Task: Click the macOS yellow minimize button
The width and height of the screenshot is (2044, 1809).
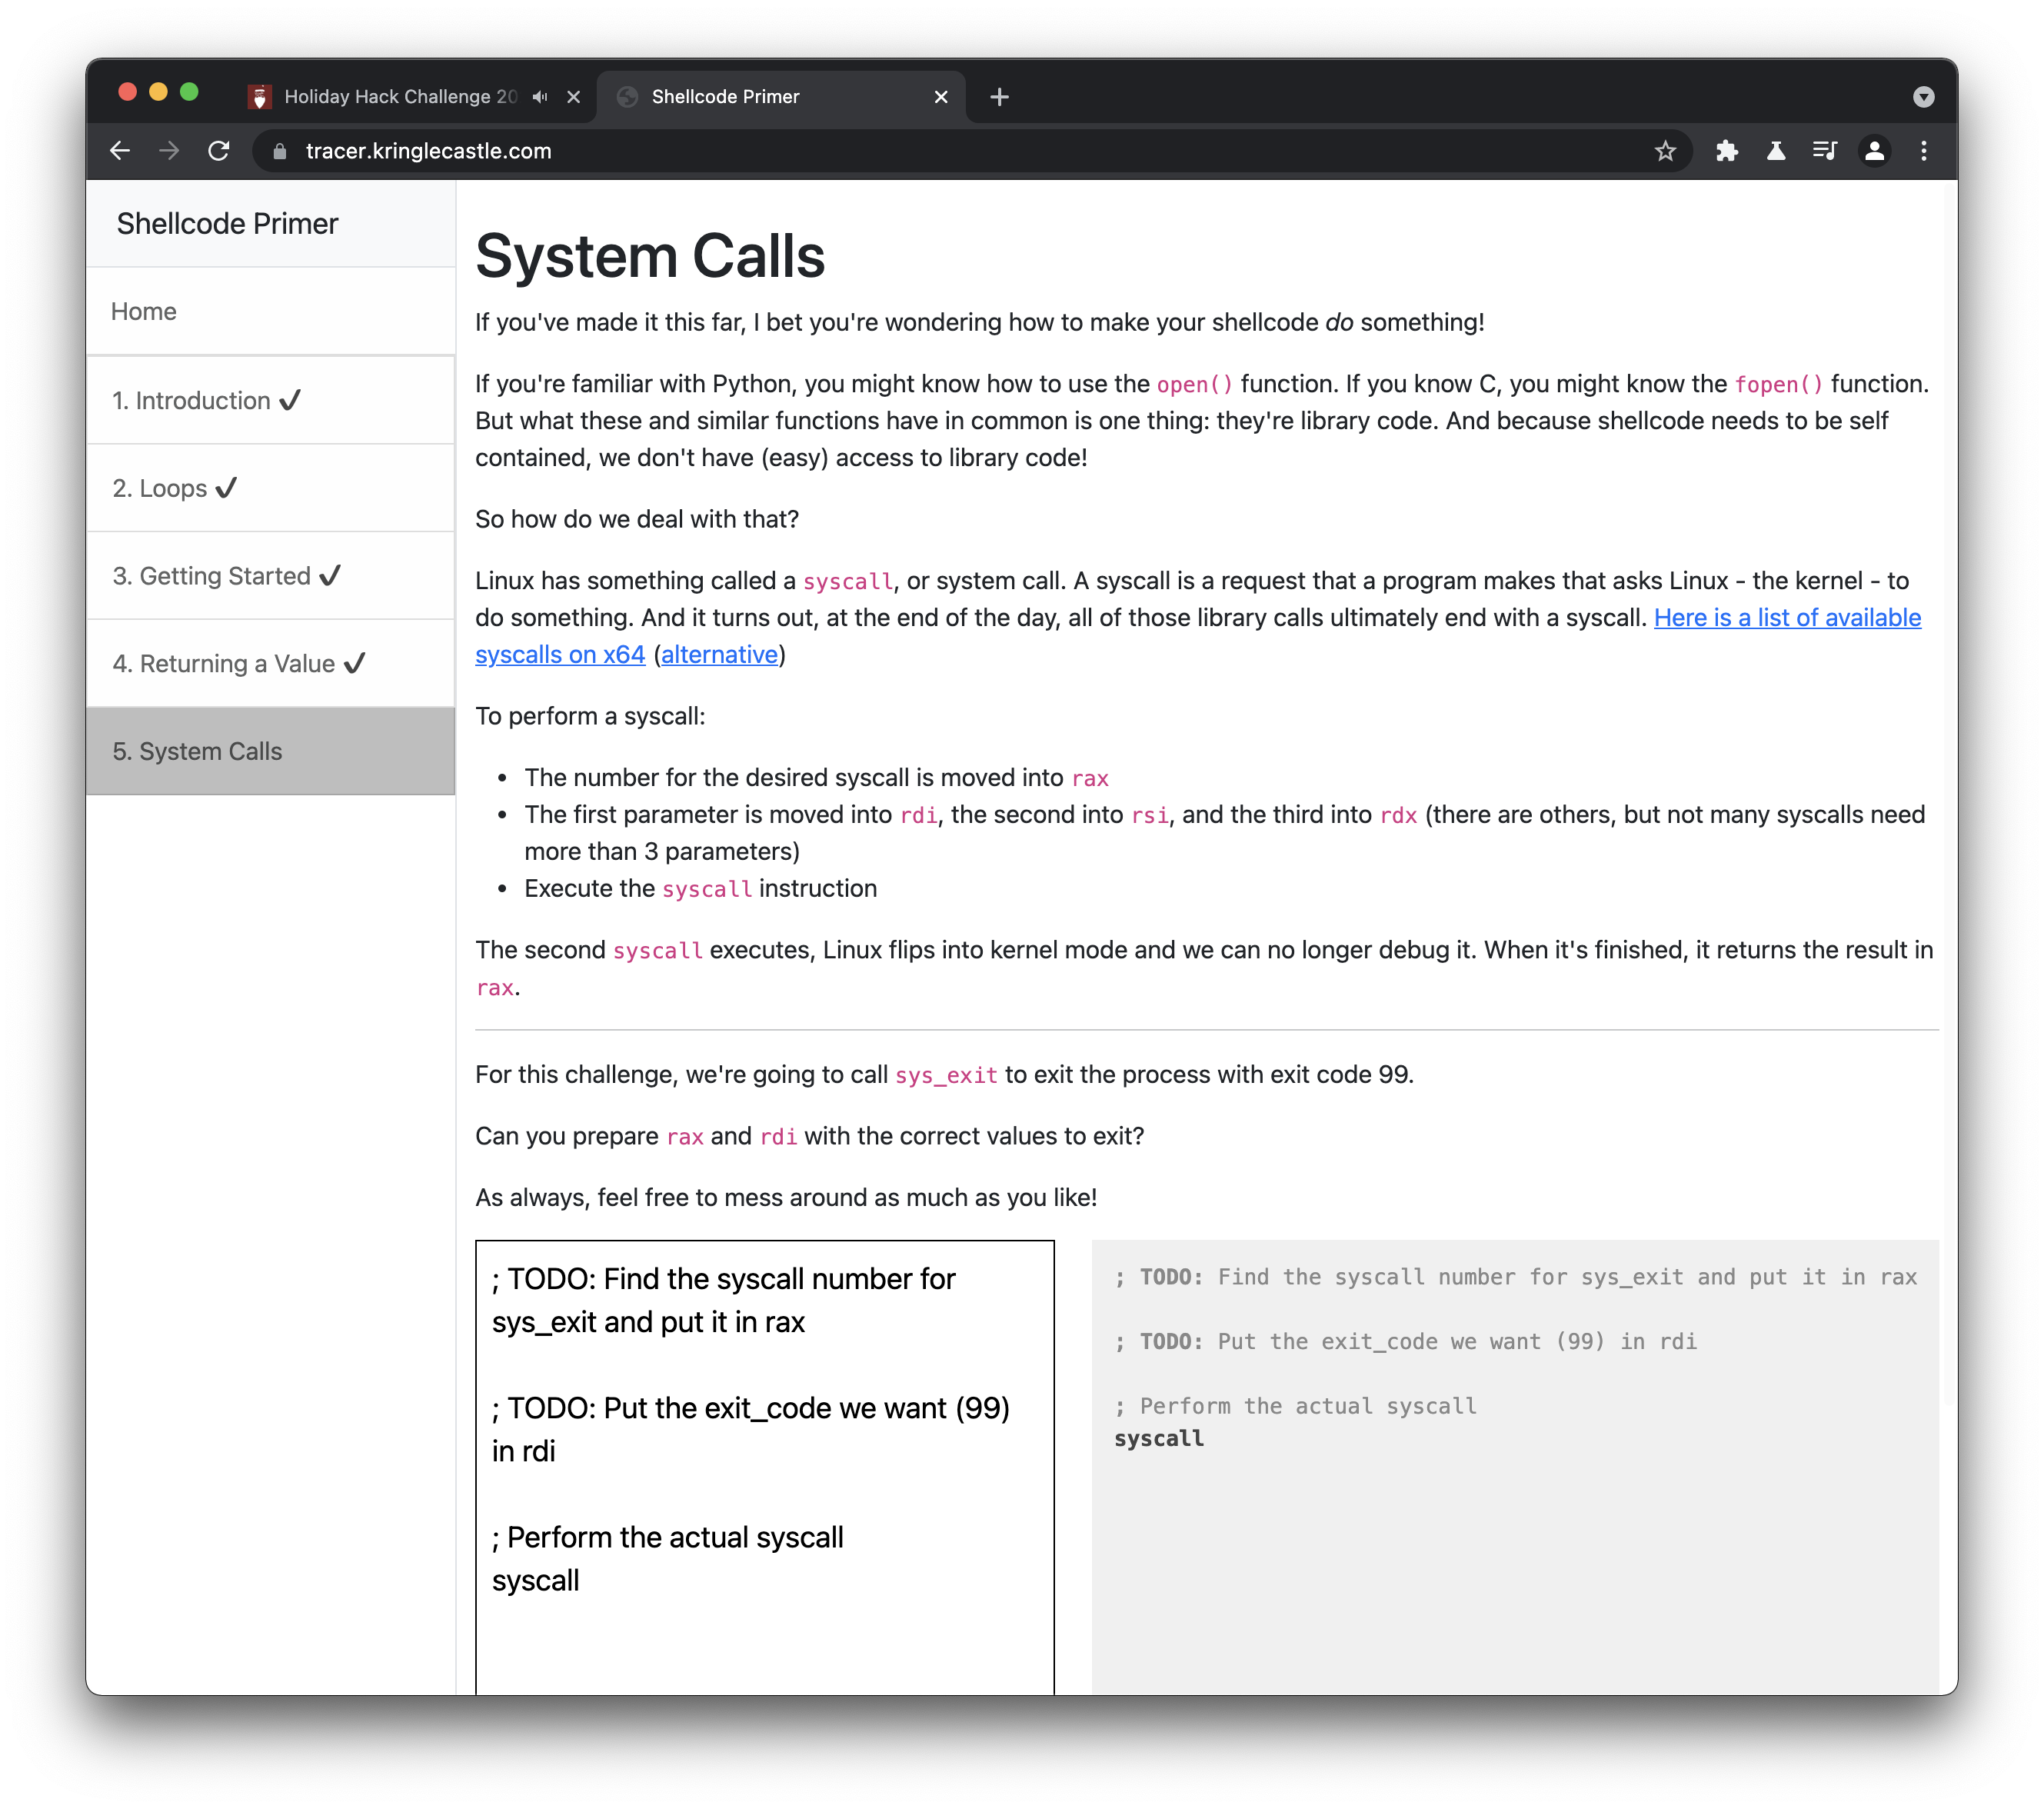Action: click(x=158, y=92)
